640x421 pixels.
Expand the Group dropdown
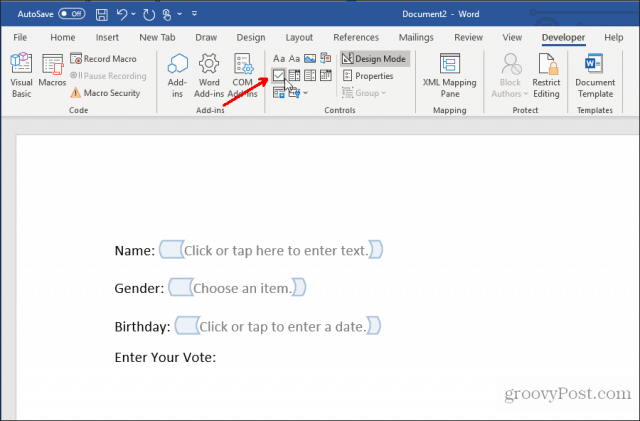(x=364, y=93)
